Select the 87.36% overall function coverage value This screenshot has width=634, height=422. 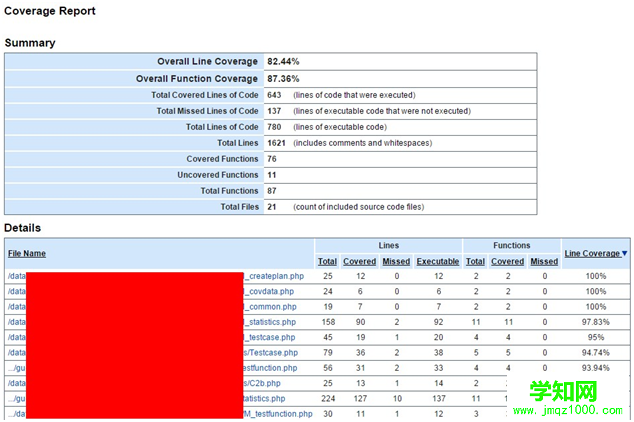283,78
